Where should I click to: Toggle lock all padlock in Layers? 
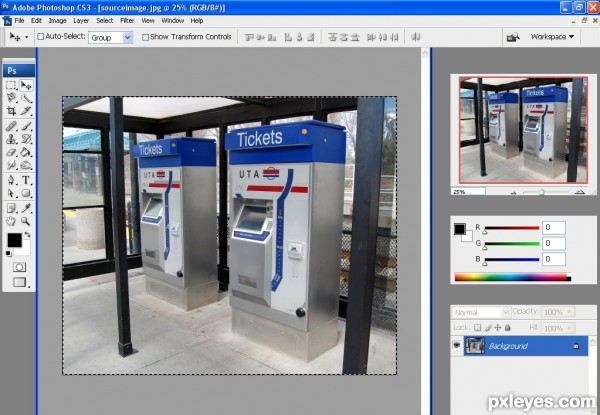[508, 327]
